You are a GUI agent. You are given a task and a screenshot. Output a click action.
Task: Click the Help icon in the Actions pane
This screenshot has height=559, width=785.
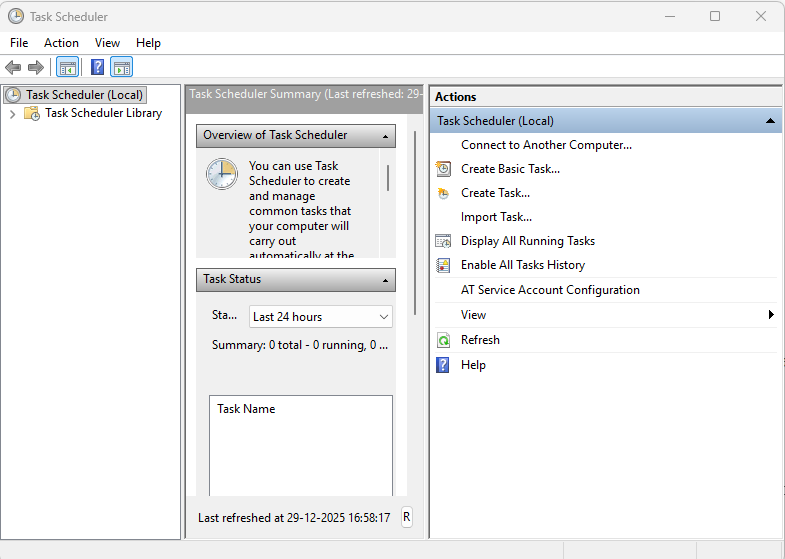click(x=443, y=365)
